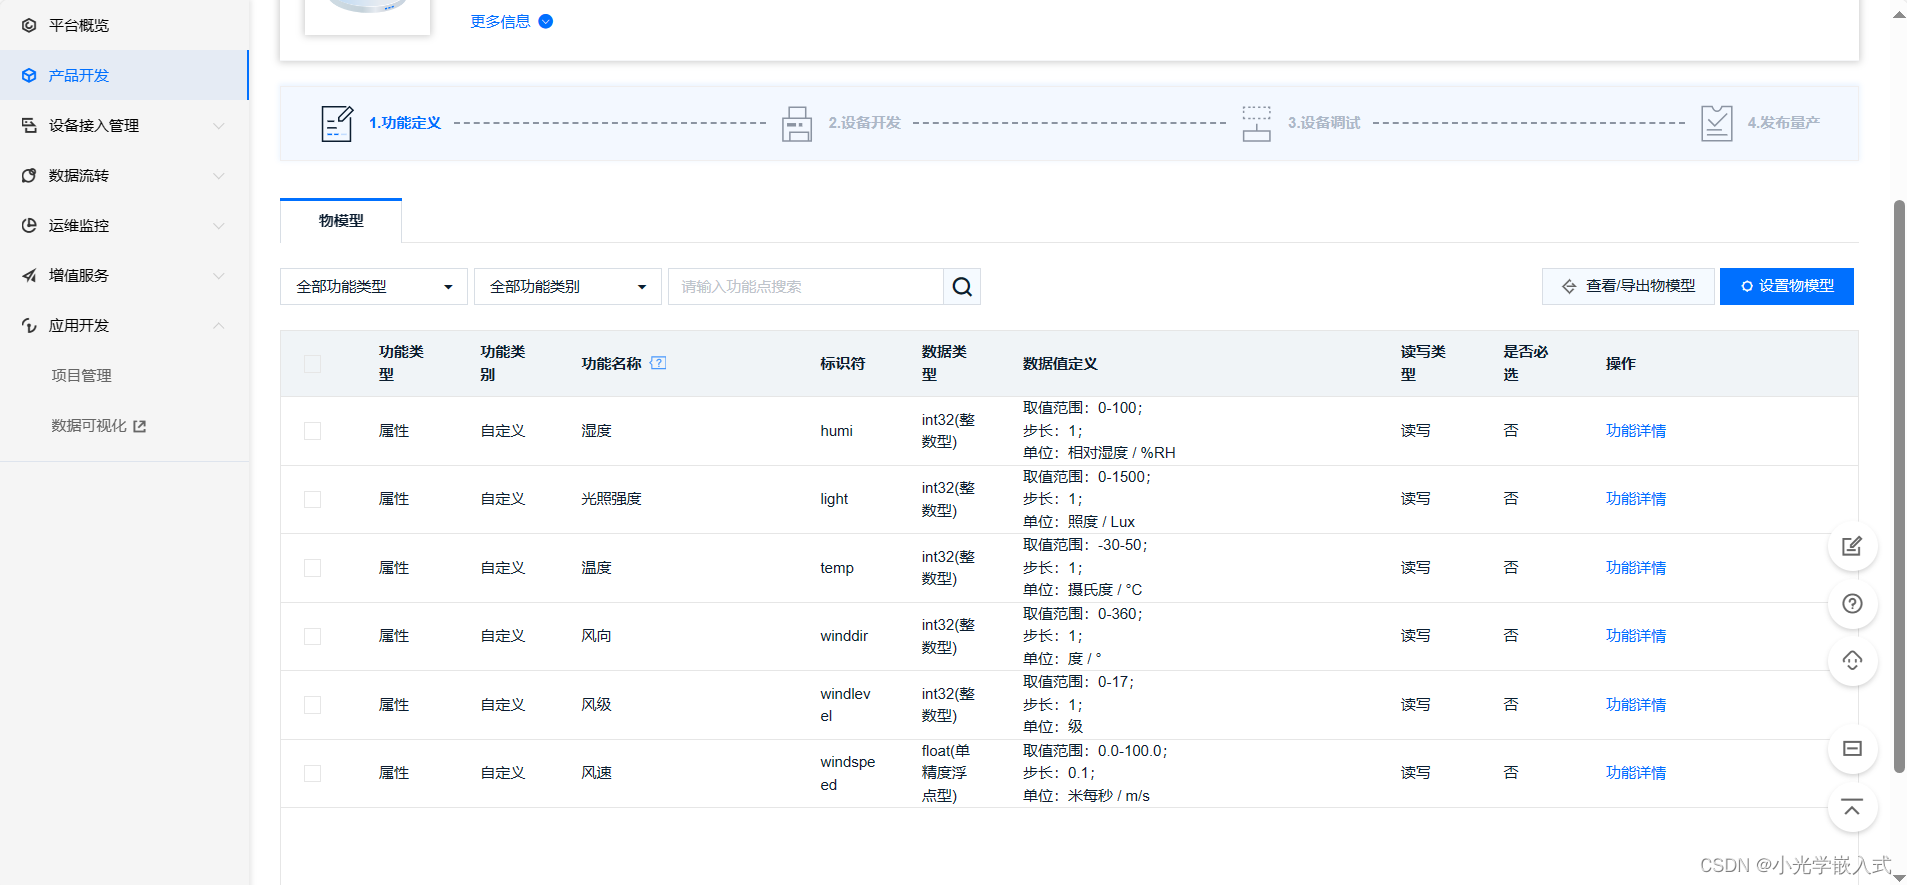The height and width of the screenshot is (885, 1907).
Task: Click the magnifier search icon
Action: (962, 287)
